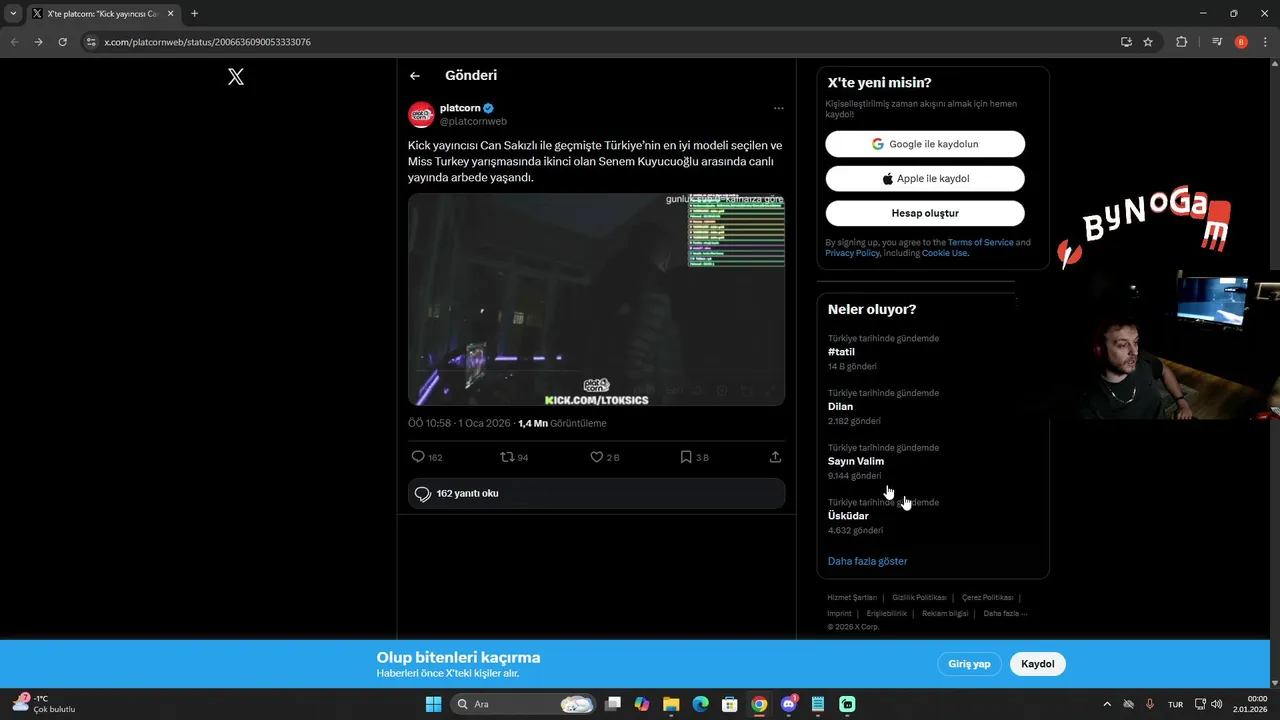The width and height of the screenshot is (1280, 720).
Task: Open Kick app icon on taskbar
Action: coord(847,704)
